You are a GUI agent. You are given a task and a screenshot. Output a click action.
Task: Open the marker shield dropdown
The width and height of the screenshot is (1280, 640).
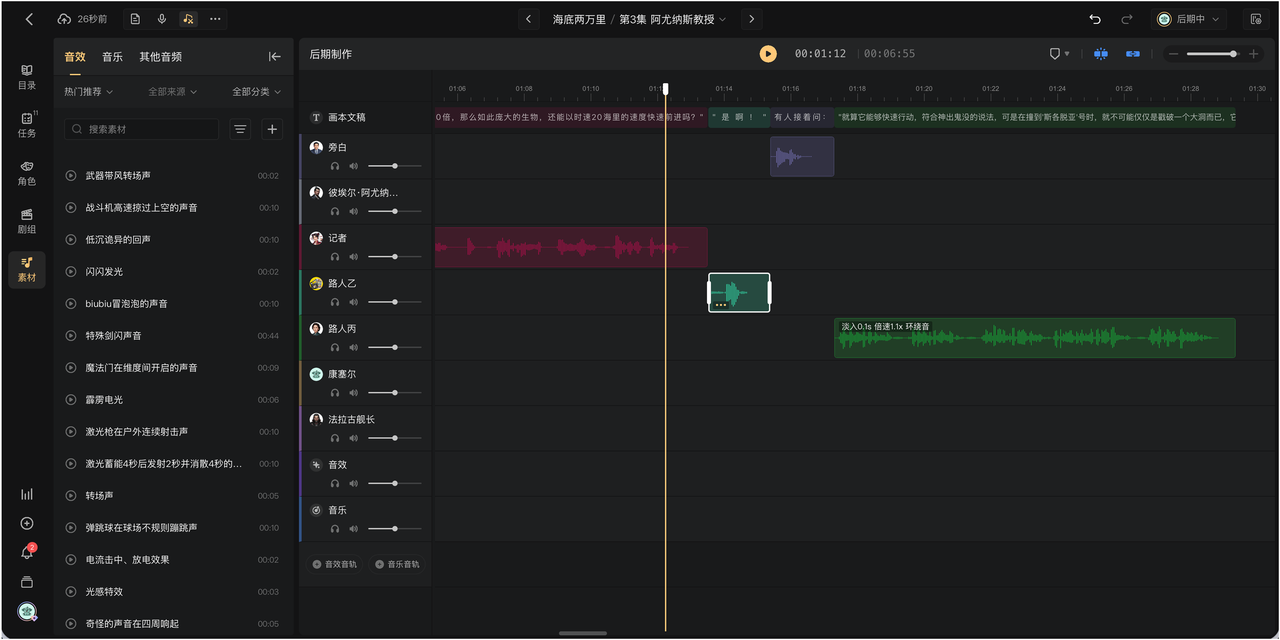coord(1059,54)
